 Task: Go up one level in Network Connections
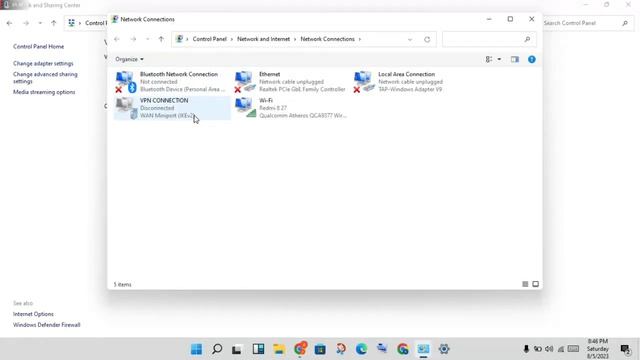(161, 39)
